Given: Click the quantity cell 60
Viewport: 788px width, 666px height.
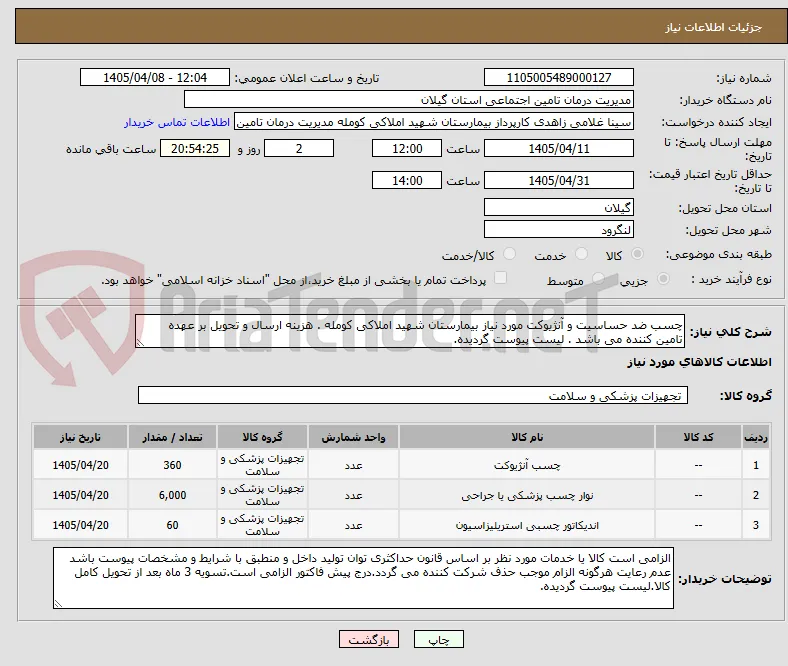Looking at the screenshot, I should [x=172, y=525].
